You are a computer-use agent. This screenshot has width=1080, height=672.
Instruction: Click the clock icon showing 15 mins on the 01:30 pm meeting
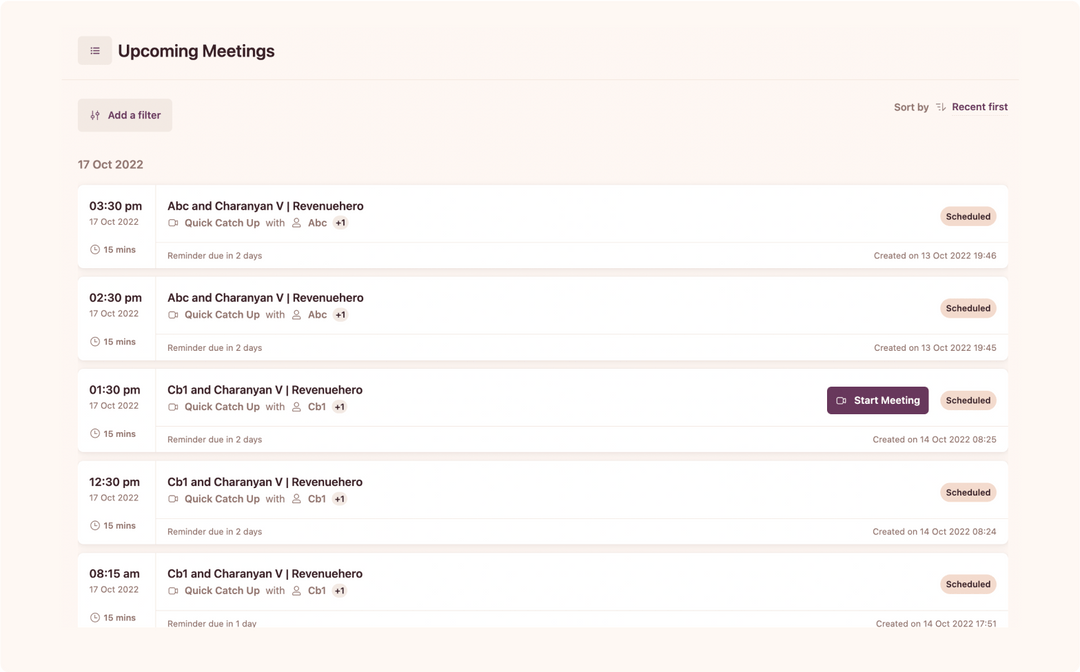pos(93,433)
